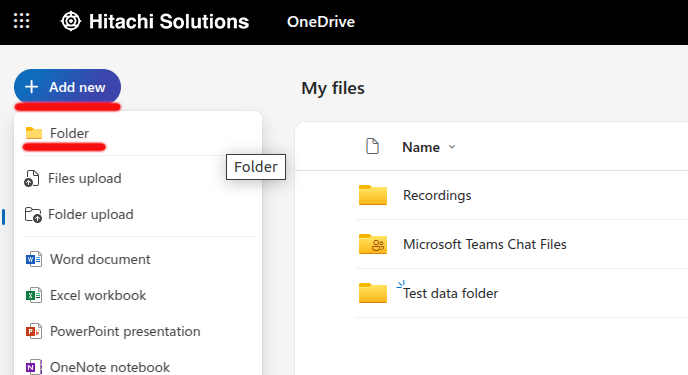
Task: Click the My files heading
Action: [x=333, y=88]
